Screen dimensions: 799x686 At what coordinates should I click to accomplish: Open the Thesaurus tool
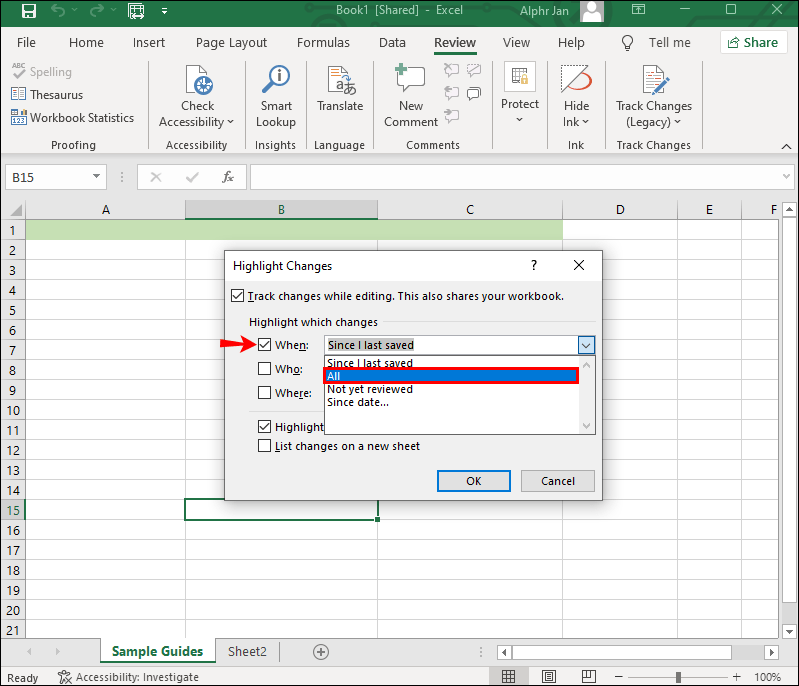(x=47, y=95)
